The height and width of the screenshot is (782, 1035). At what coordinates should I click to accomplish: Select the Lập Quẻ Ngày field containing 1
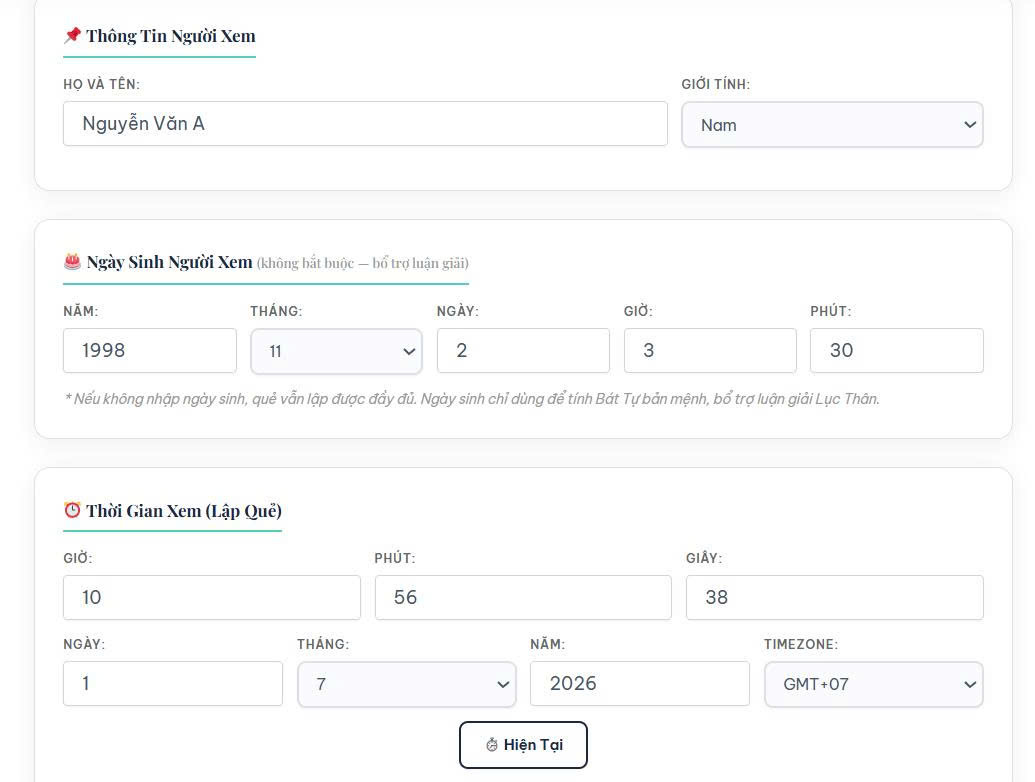point(173,683)
